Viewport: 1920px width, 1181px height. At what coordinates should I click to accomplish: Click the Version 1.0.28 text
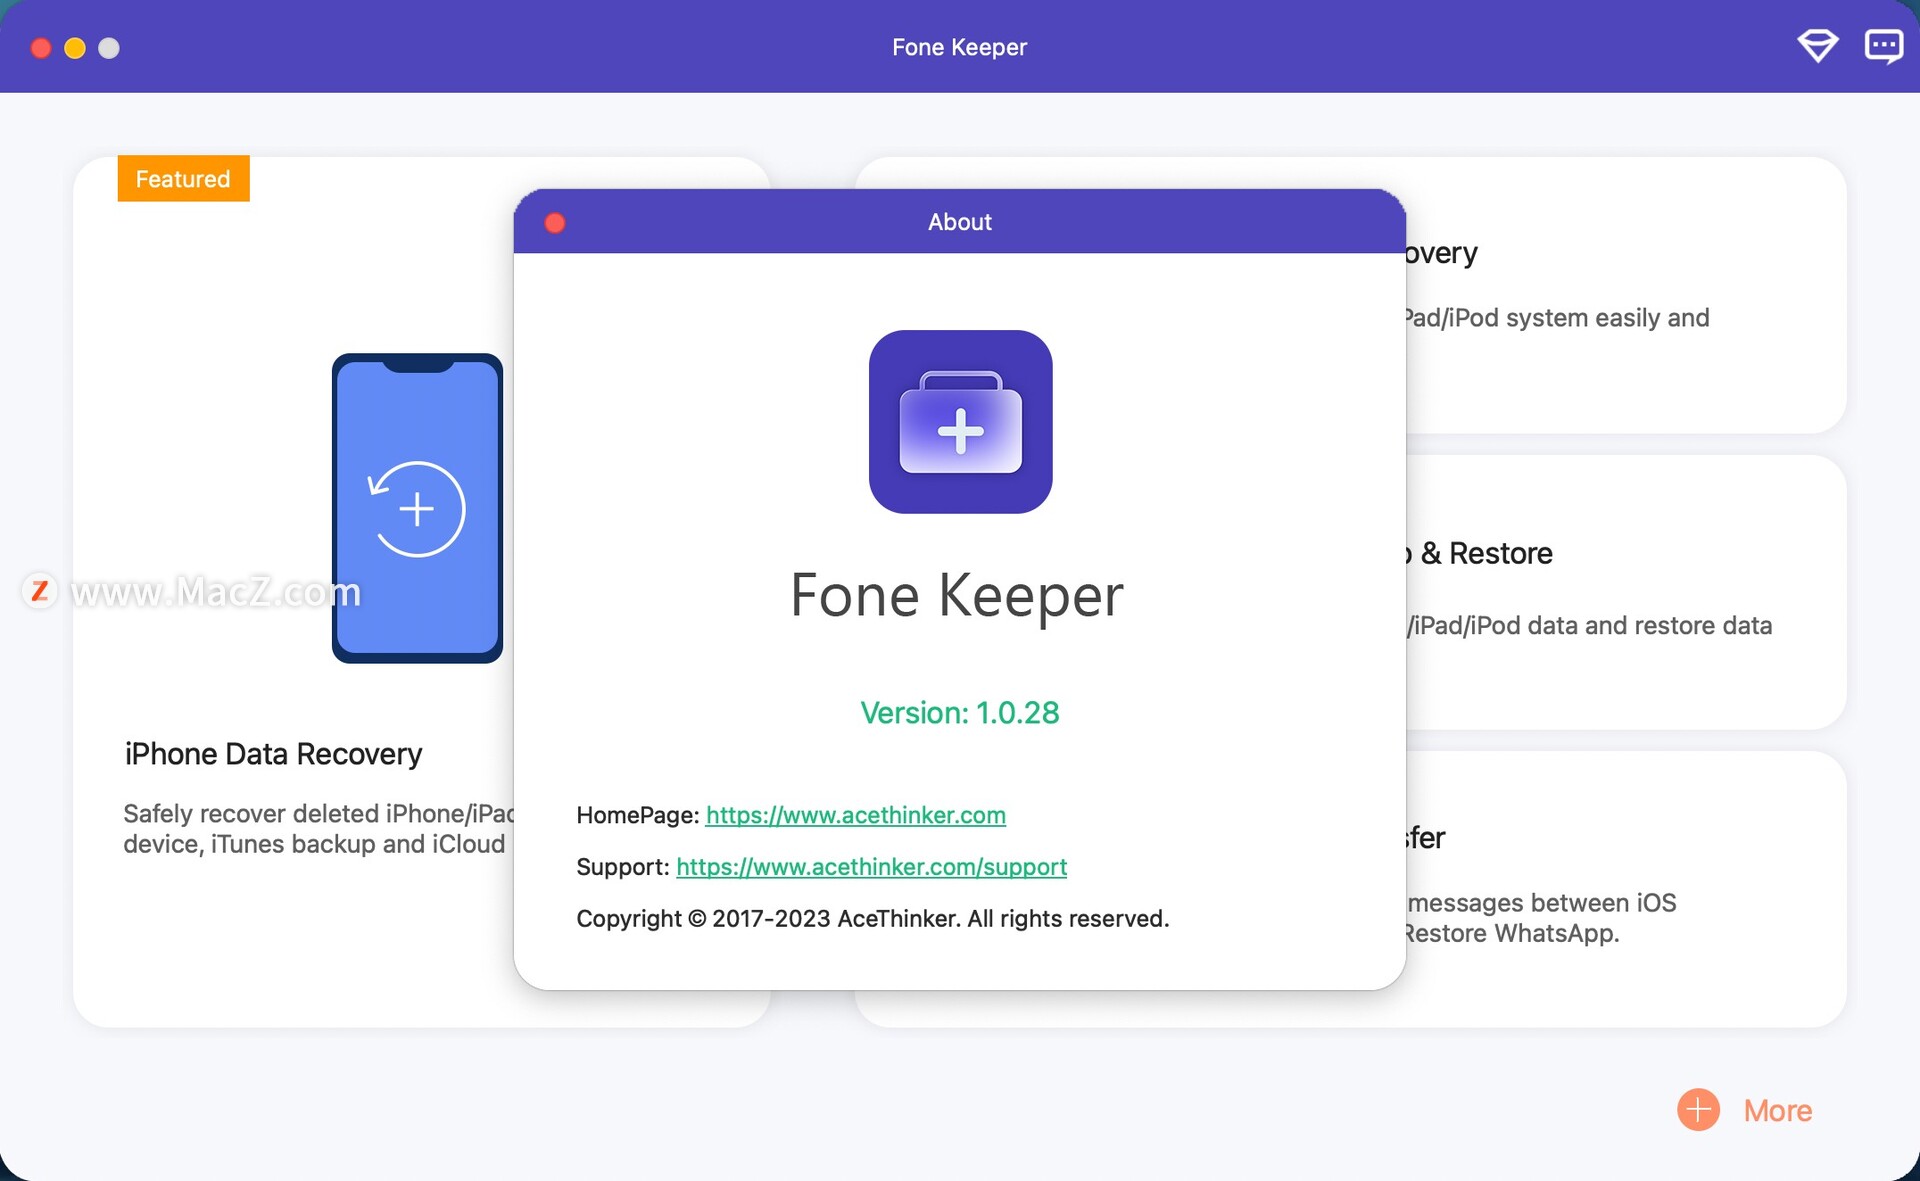coord(959,713)
